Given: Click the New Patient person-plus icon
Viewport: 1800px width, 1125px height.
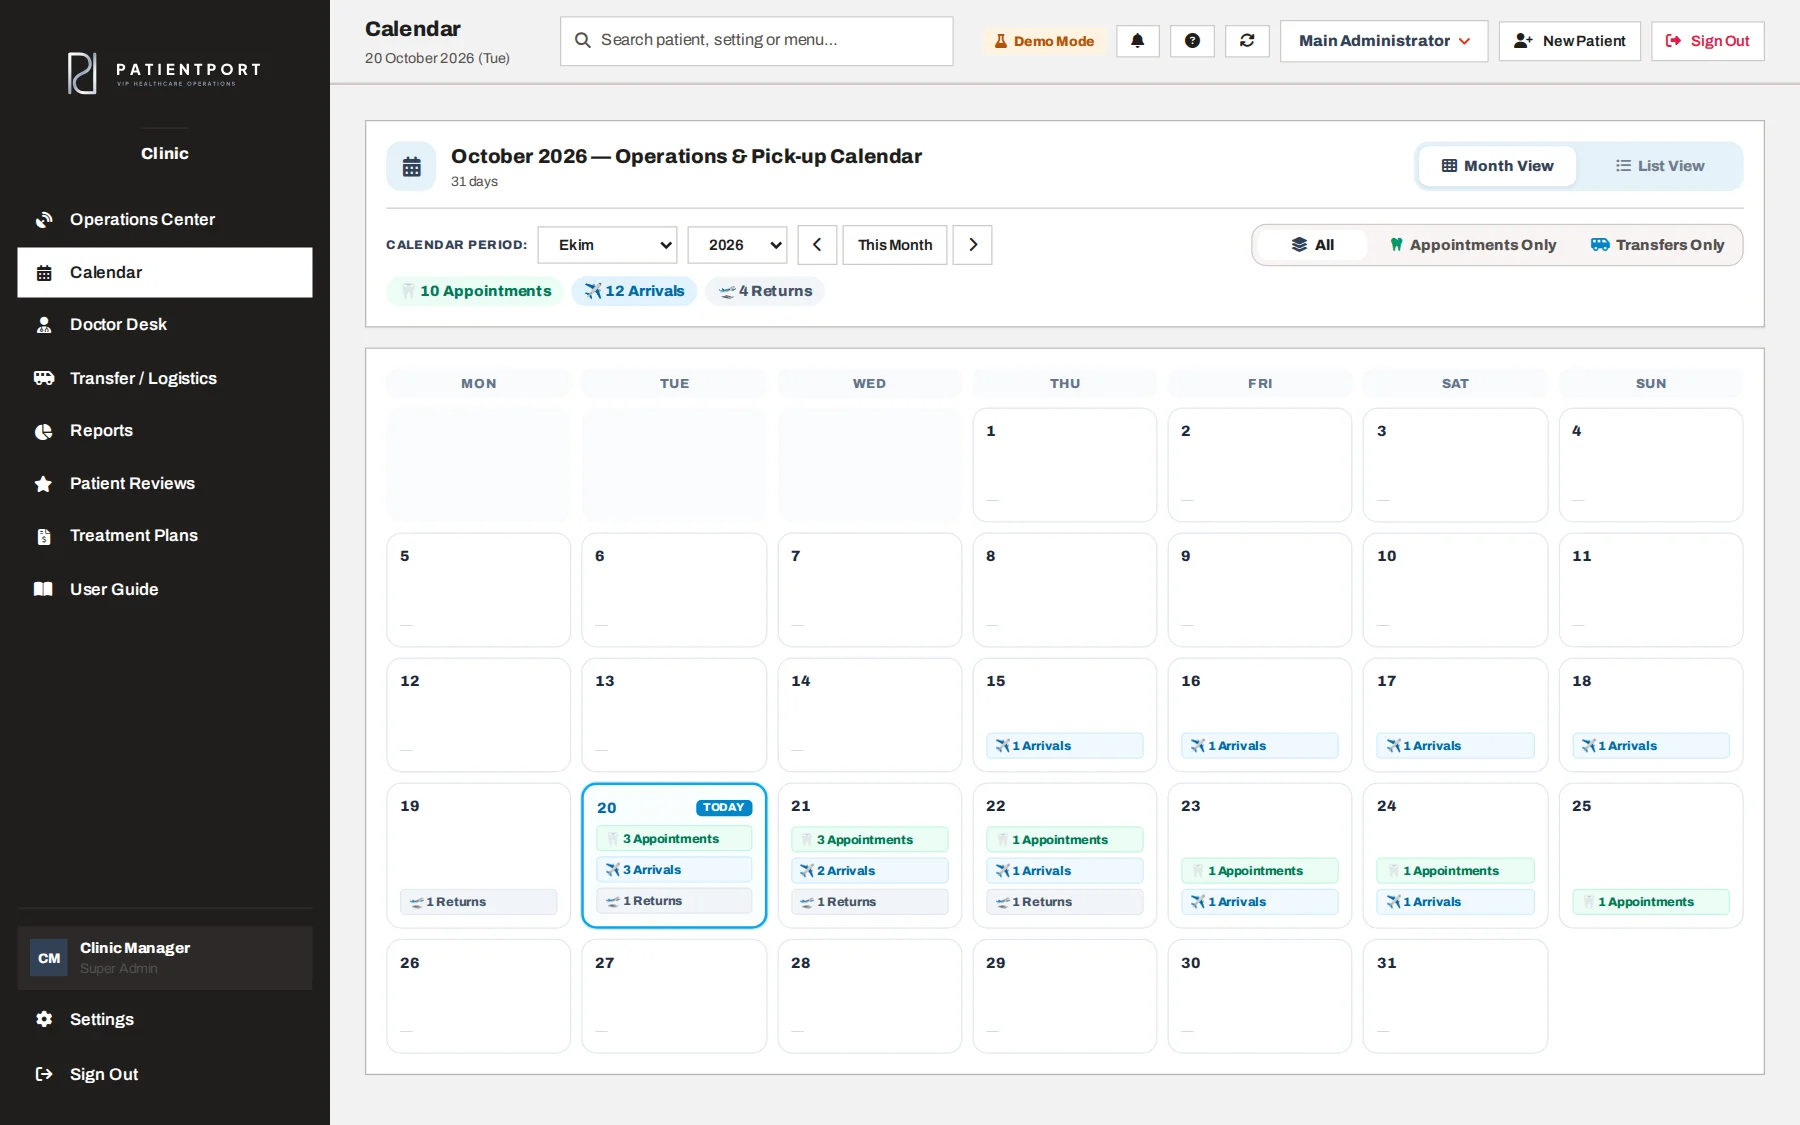Looking at the screenshot, I should 1523,41.
